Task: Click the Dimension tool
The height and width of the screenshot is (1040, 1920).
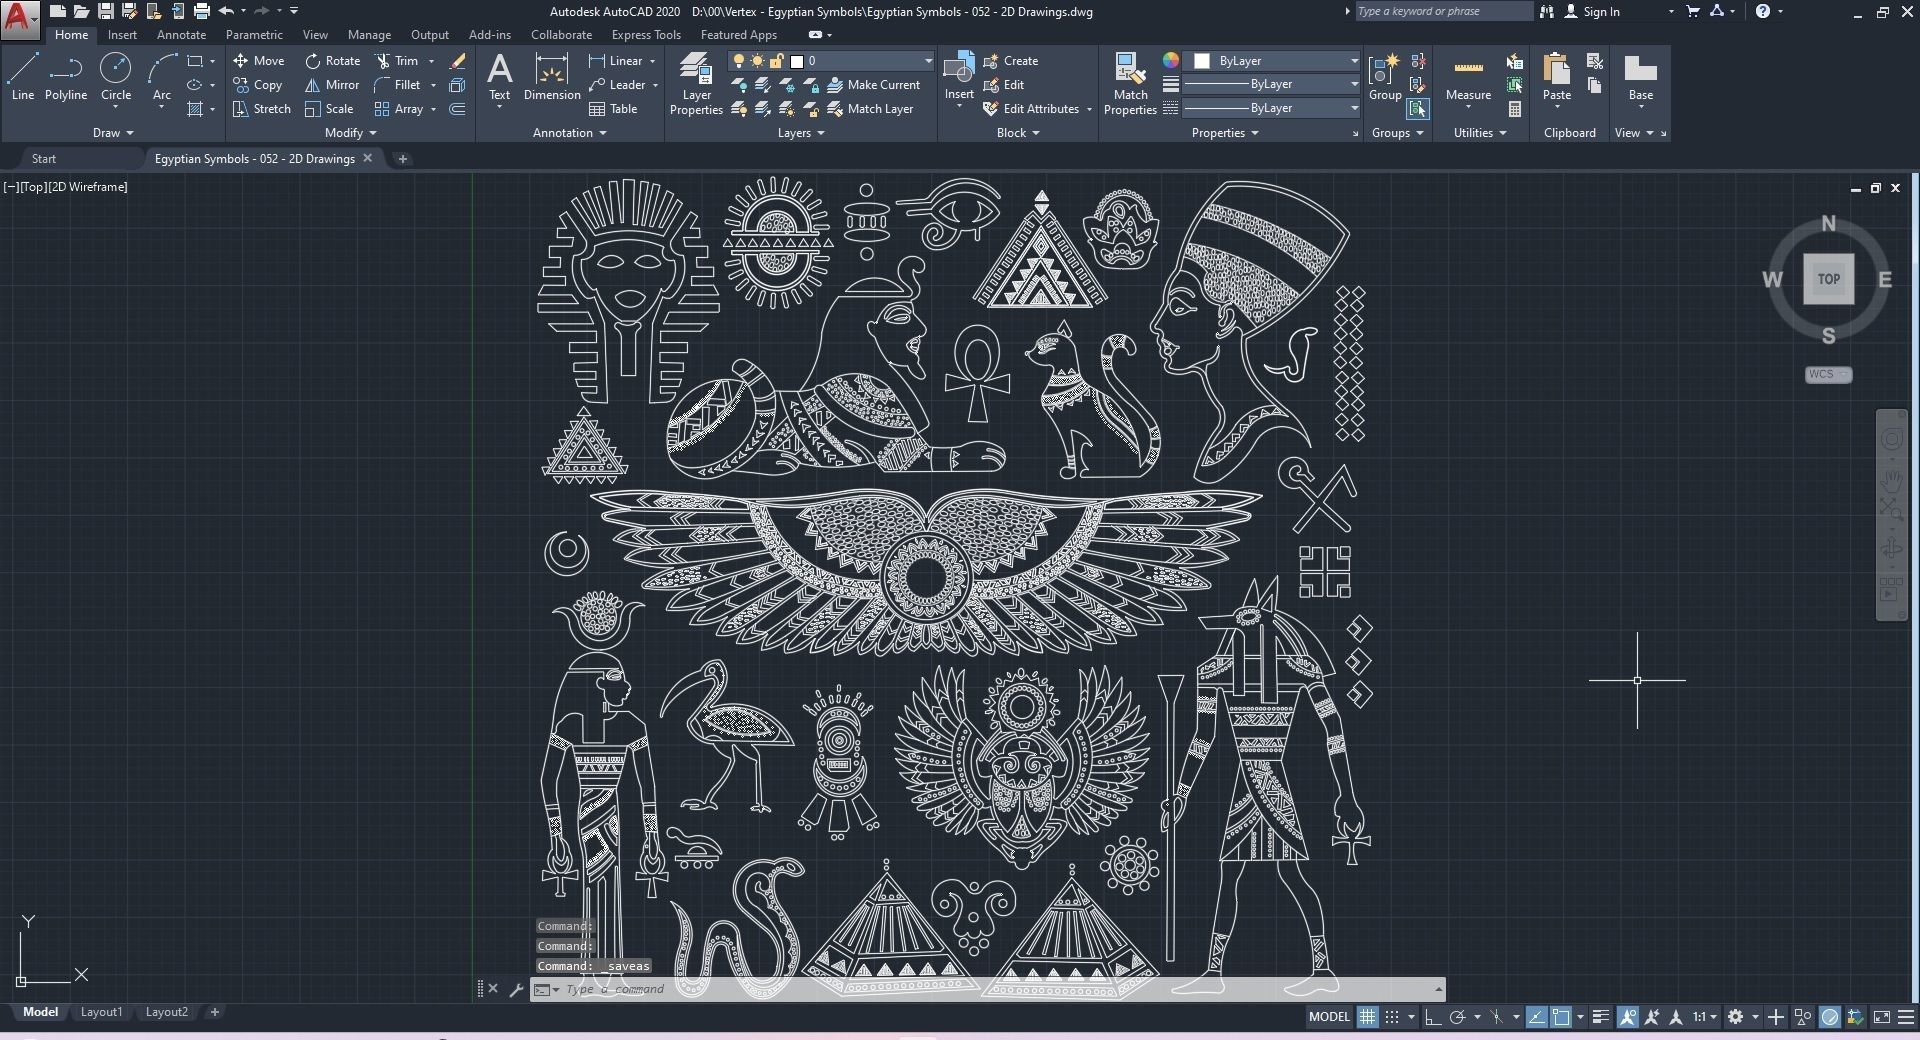Action: point(552,77)
